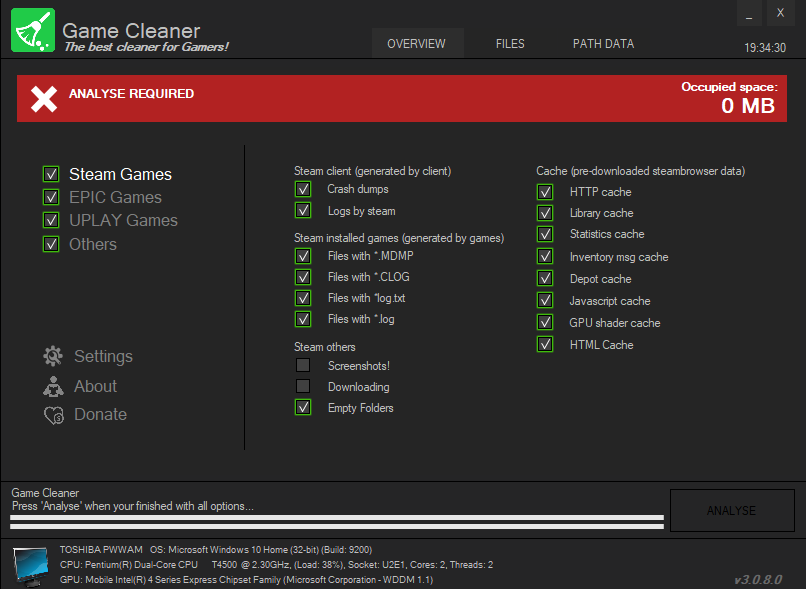
Task: Switch to the OVERVIEW tab
Action: pos(416,44)
